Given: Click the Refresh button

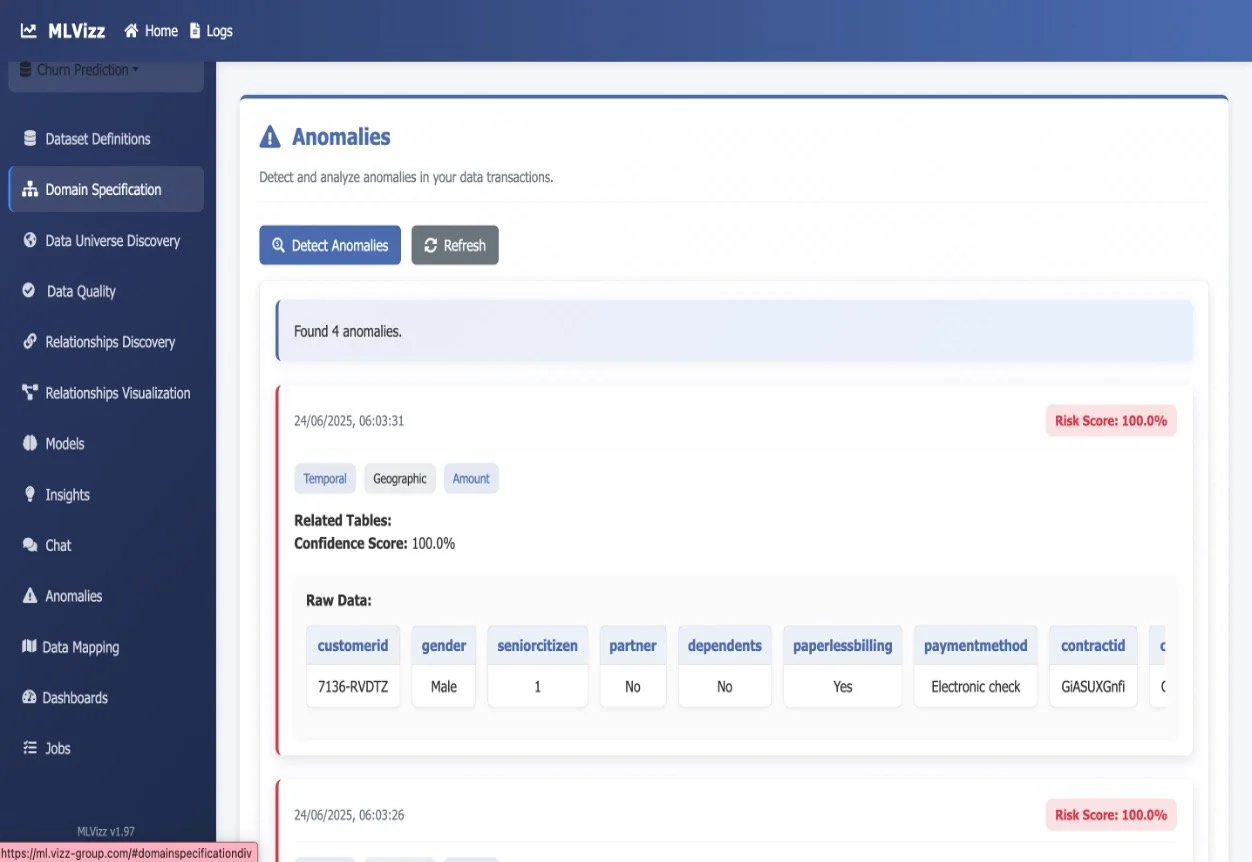Looking at the screenshot, I should [455, 245].
